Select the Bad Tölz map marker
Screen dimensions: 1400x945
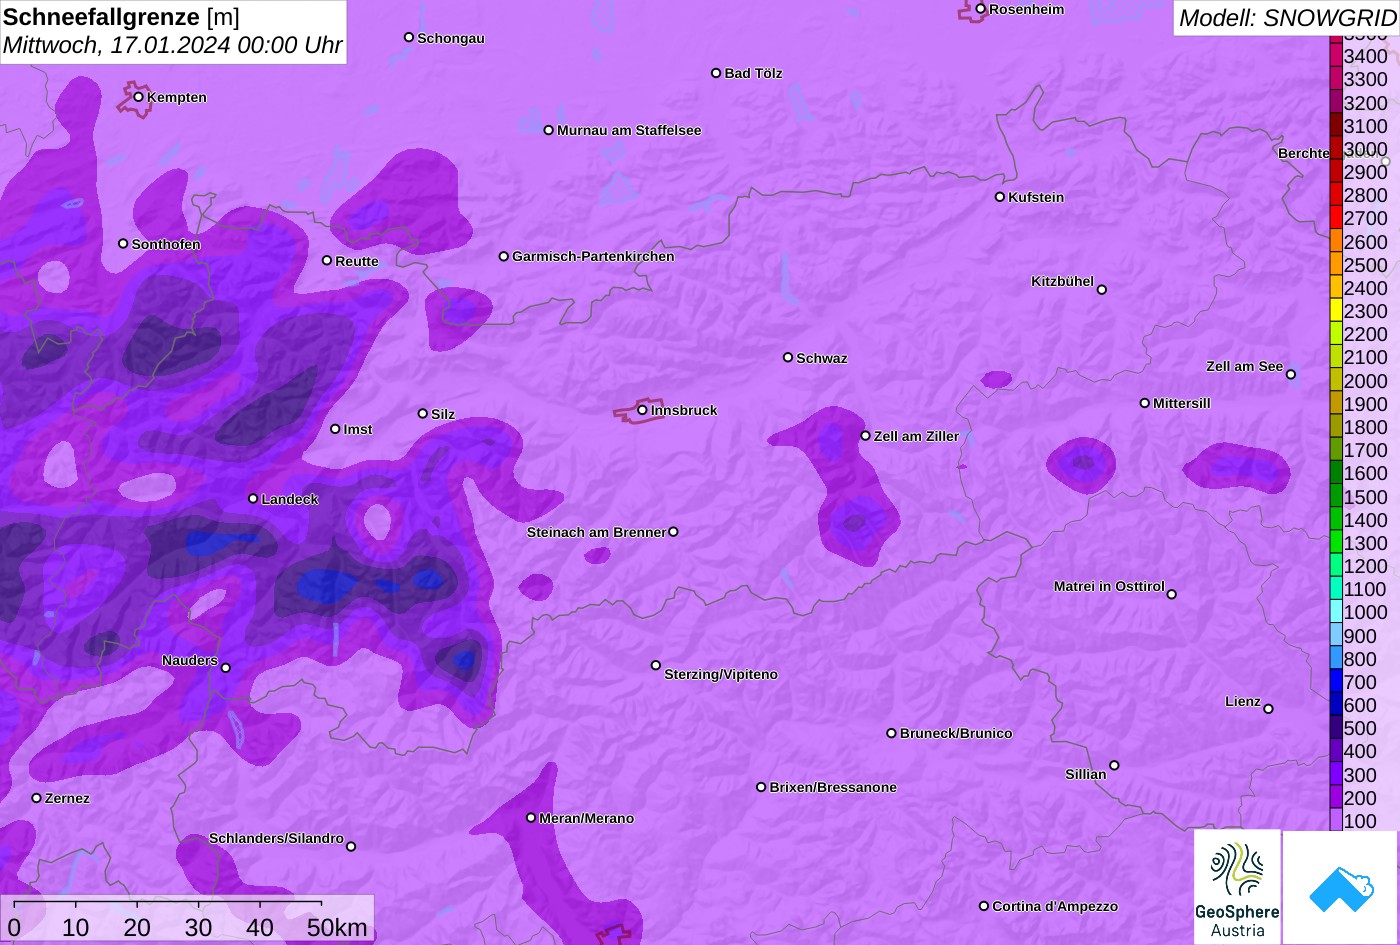click(716, 73)
